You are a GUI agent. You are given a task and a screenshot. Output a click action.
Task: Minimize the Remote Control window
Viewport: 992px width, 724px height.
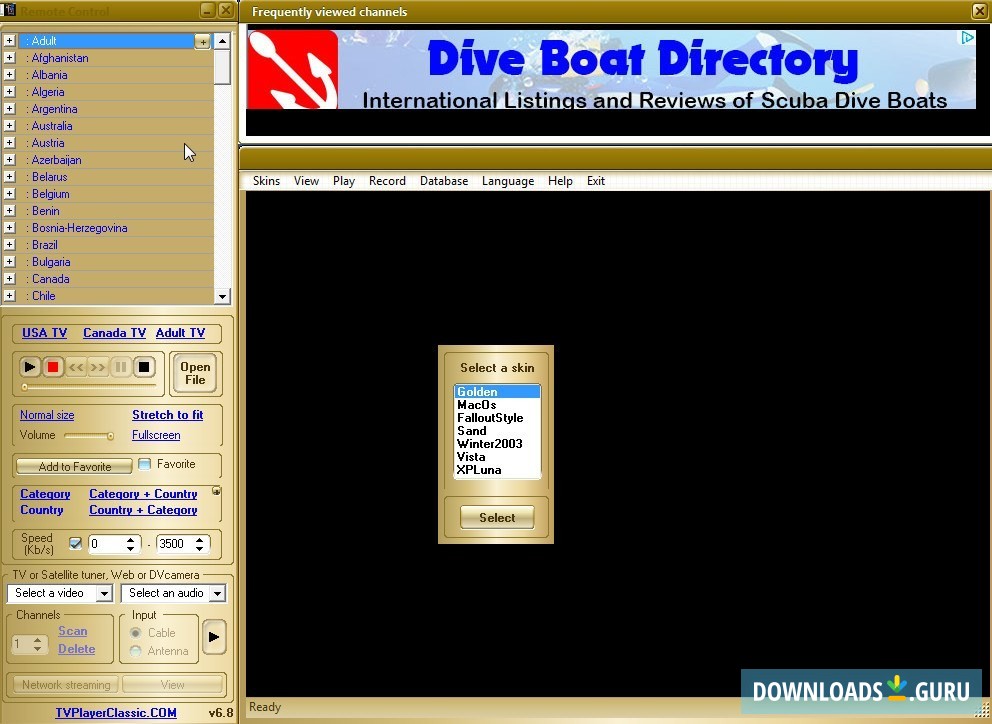[x=208, y=10]
